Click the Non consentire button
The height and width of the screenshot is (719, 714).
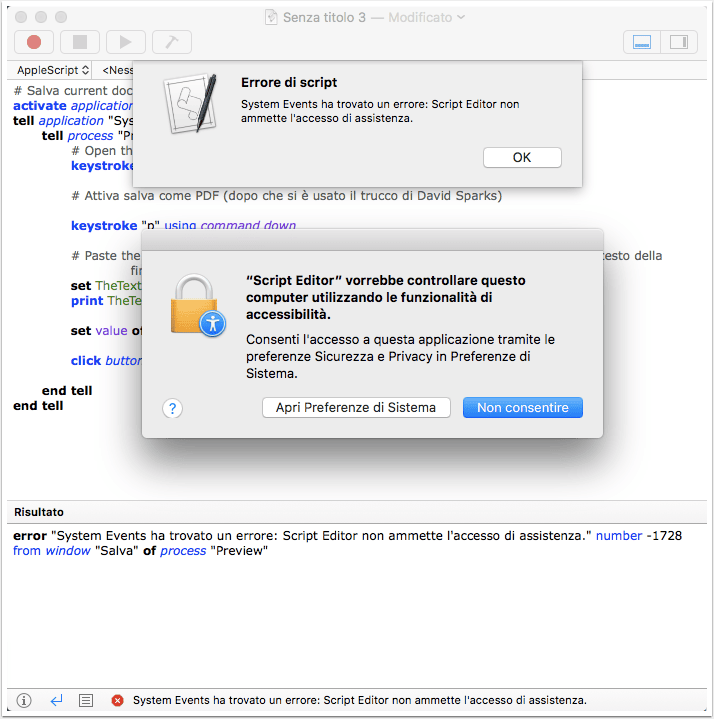(522, 408)
